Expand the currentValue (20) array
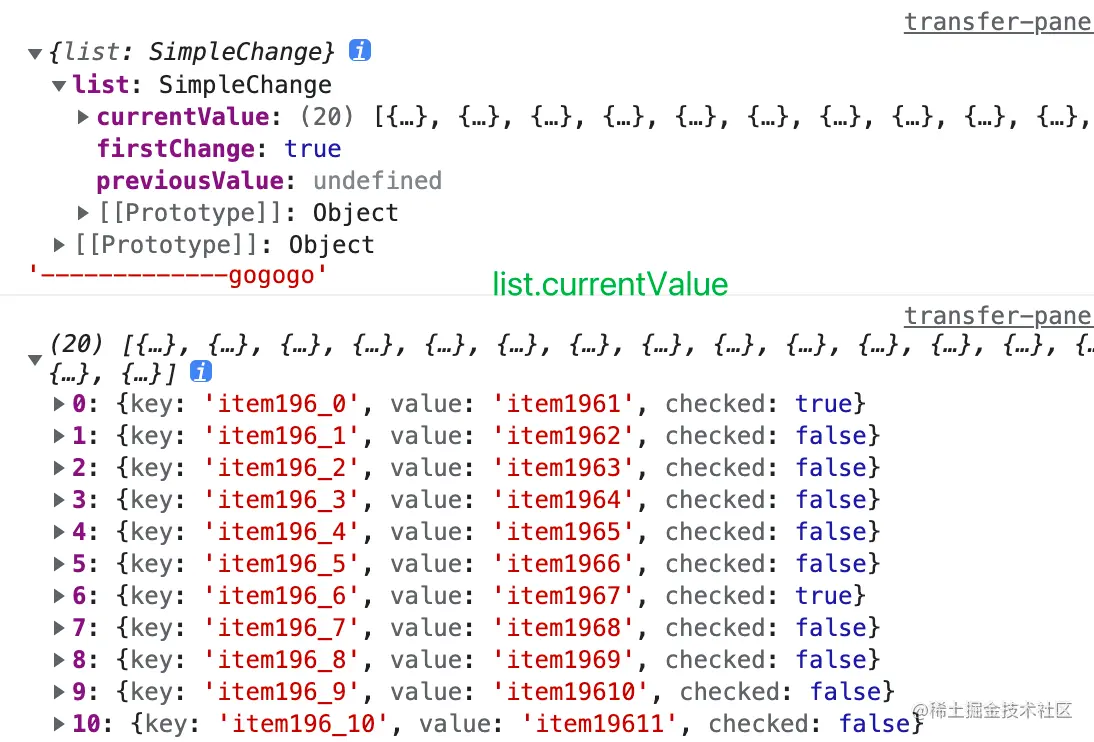 [83, 117]
